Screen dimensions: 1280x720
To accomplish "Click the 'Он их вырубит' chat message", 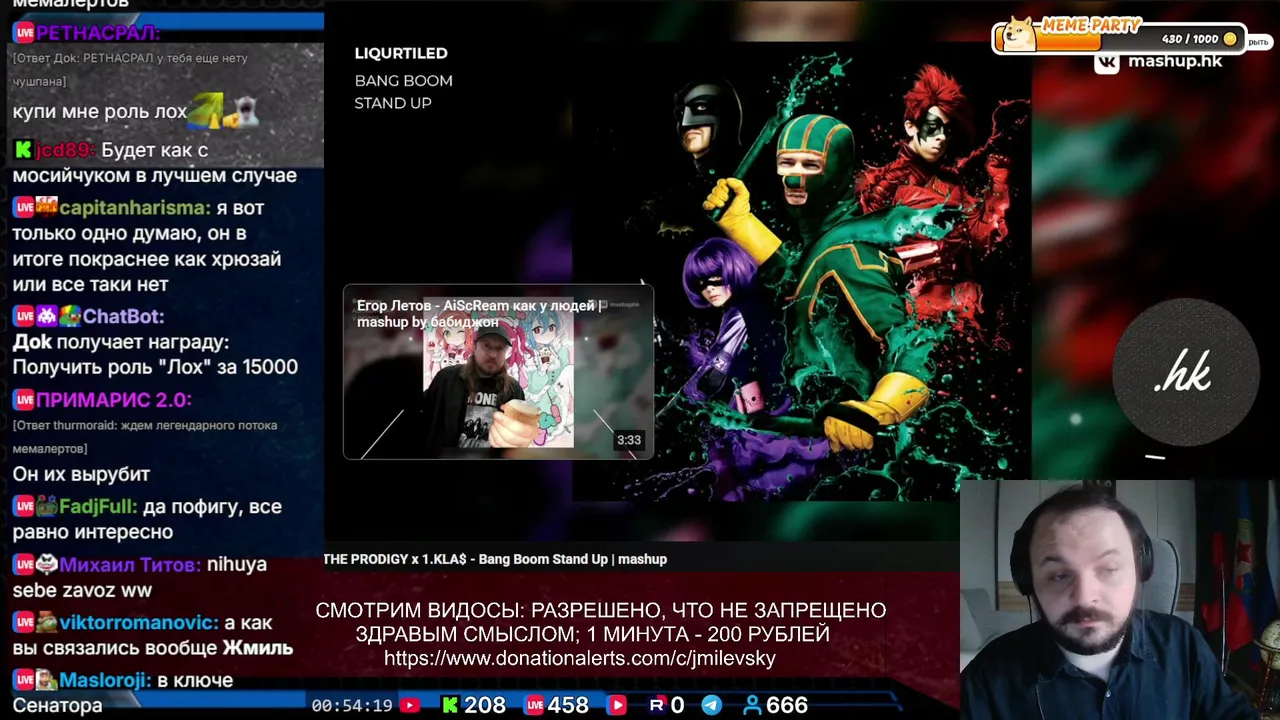I will coord(81,474).
